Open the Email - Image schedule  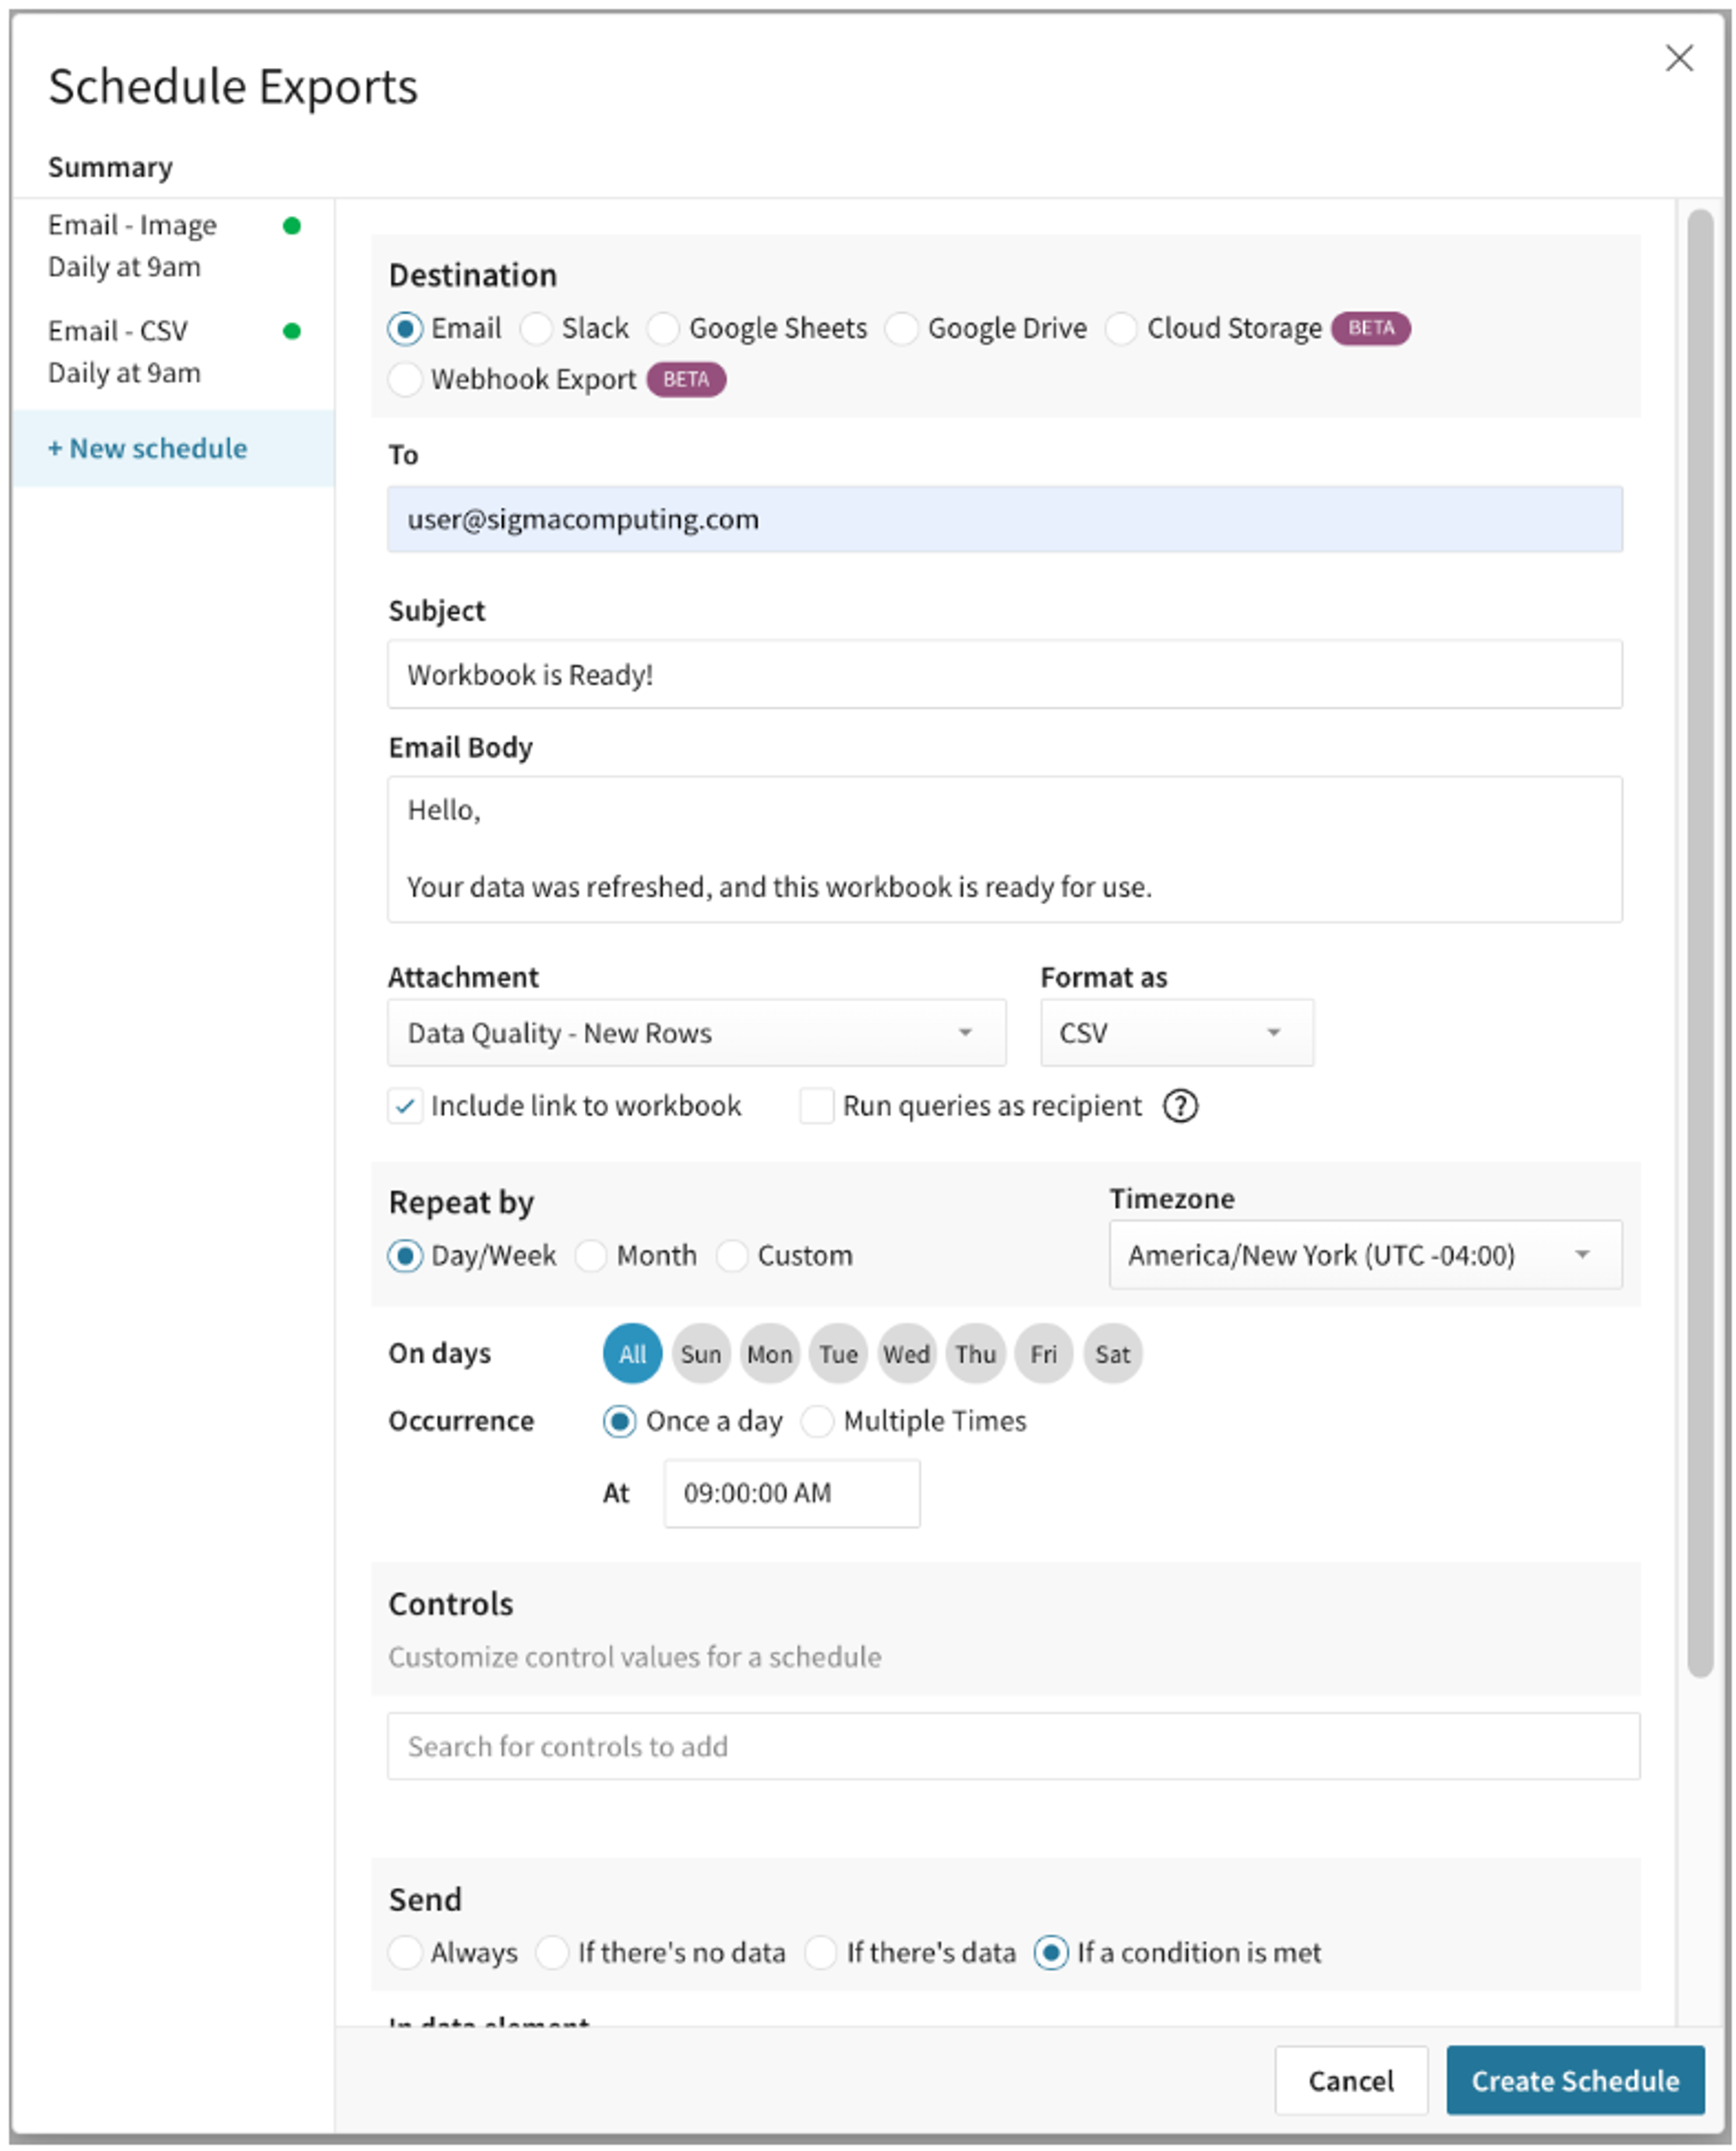[174, 246]
